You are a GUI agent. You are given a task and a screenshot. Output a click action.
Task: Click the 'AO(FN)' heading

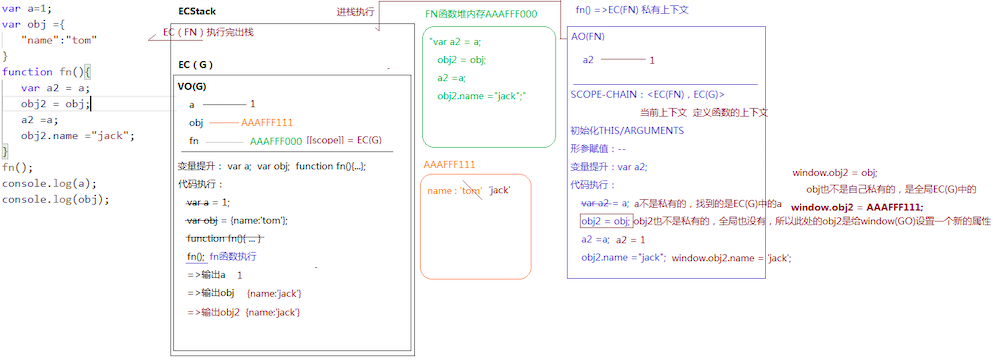(x=588, y=37)
